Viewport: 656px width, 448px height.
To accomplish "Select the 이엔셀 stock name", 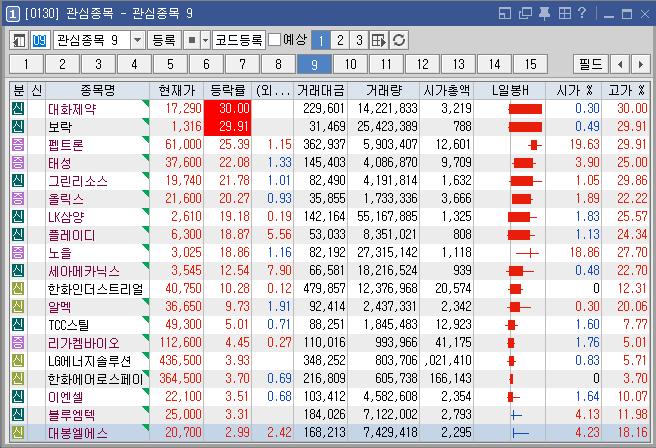I will point(65,397).
